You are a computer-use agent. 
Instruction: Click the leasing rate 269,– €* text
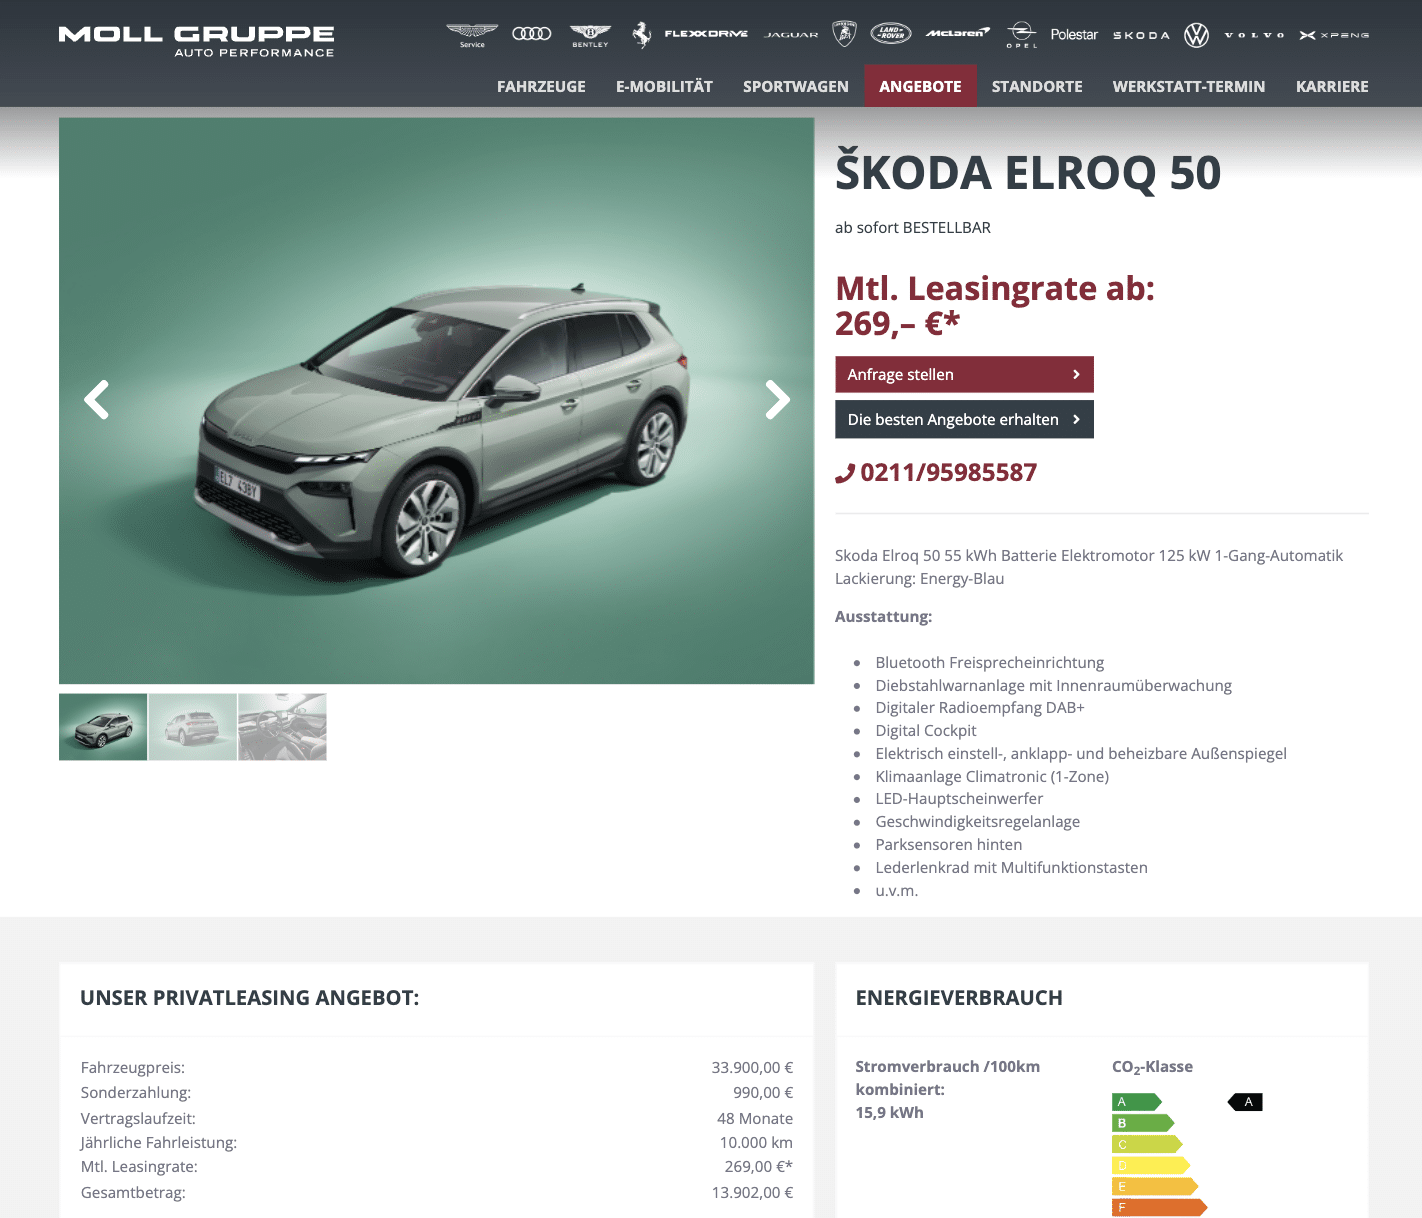click(x=897, y=323)
